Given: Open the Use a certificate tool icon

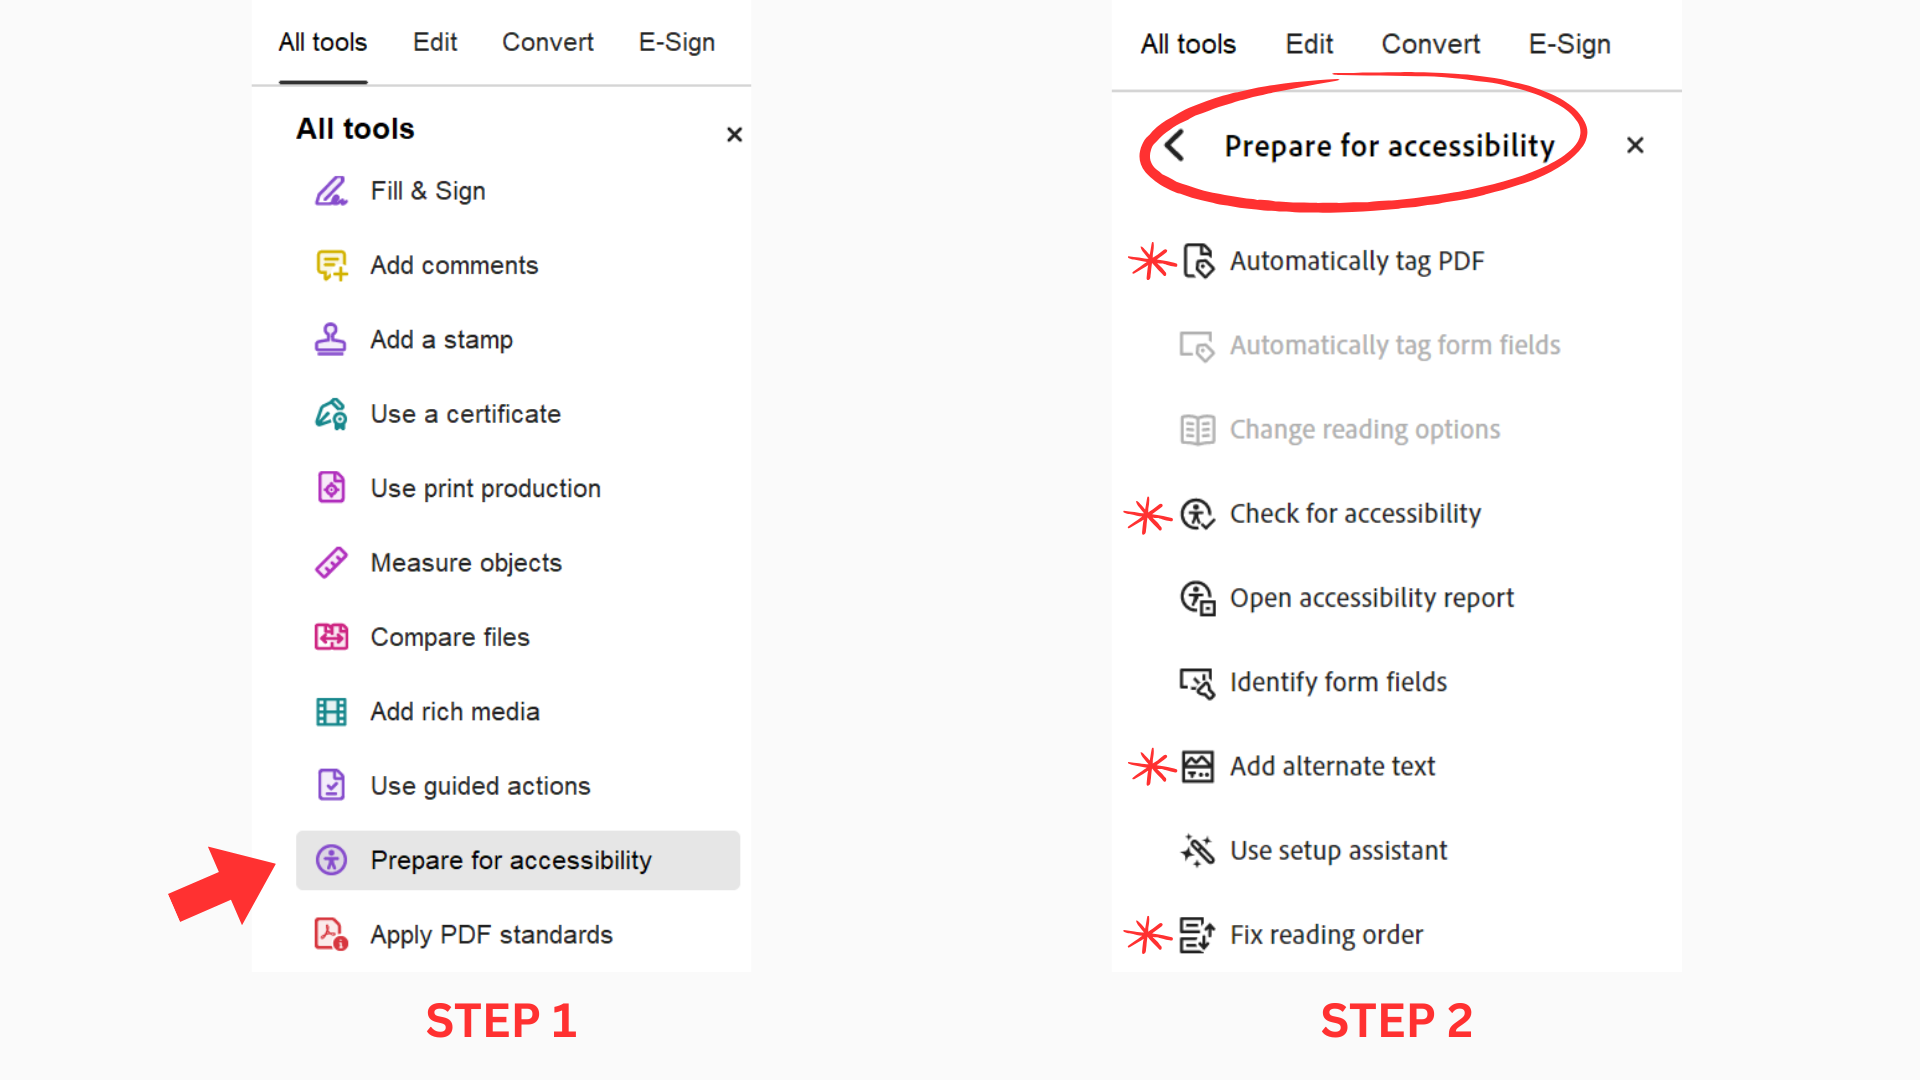Looking at the screenshot, I should (331, 414).
